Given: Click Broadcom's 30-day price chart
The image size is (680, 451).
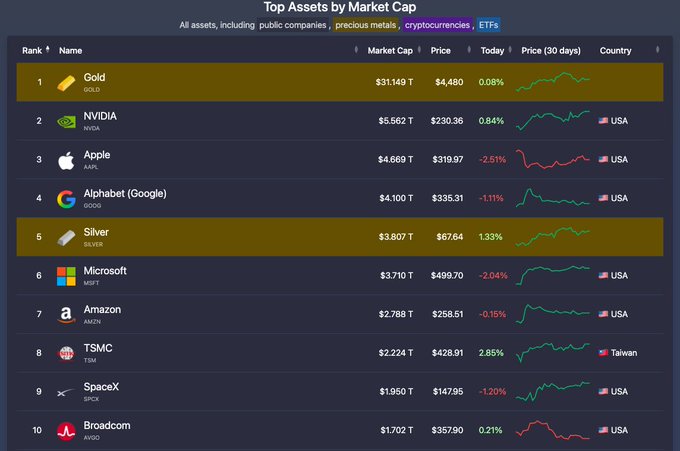Looking at the screenshot, I should pyautogui.click(x=552, y=430).
